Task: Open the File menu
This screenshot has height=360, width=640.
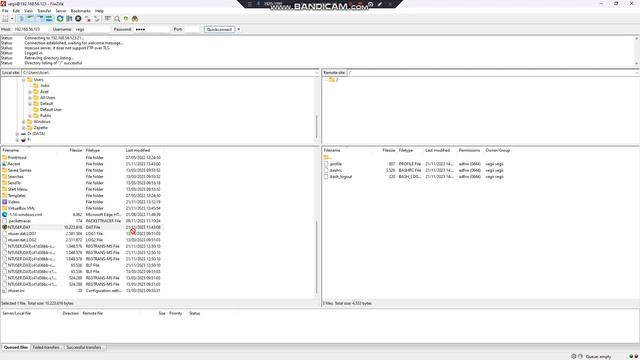Action: (5, 11)
